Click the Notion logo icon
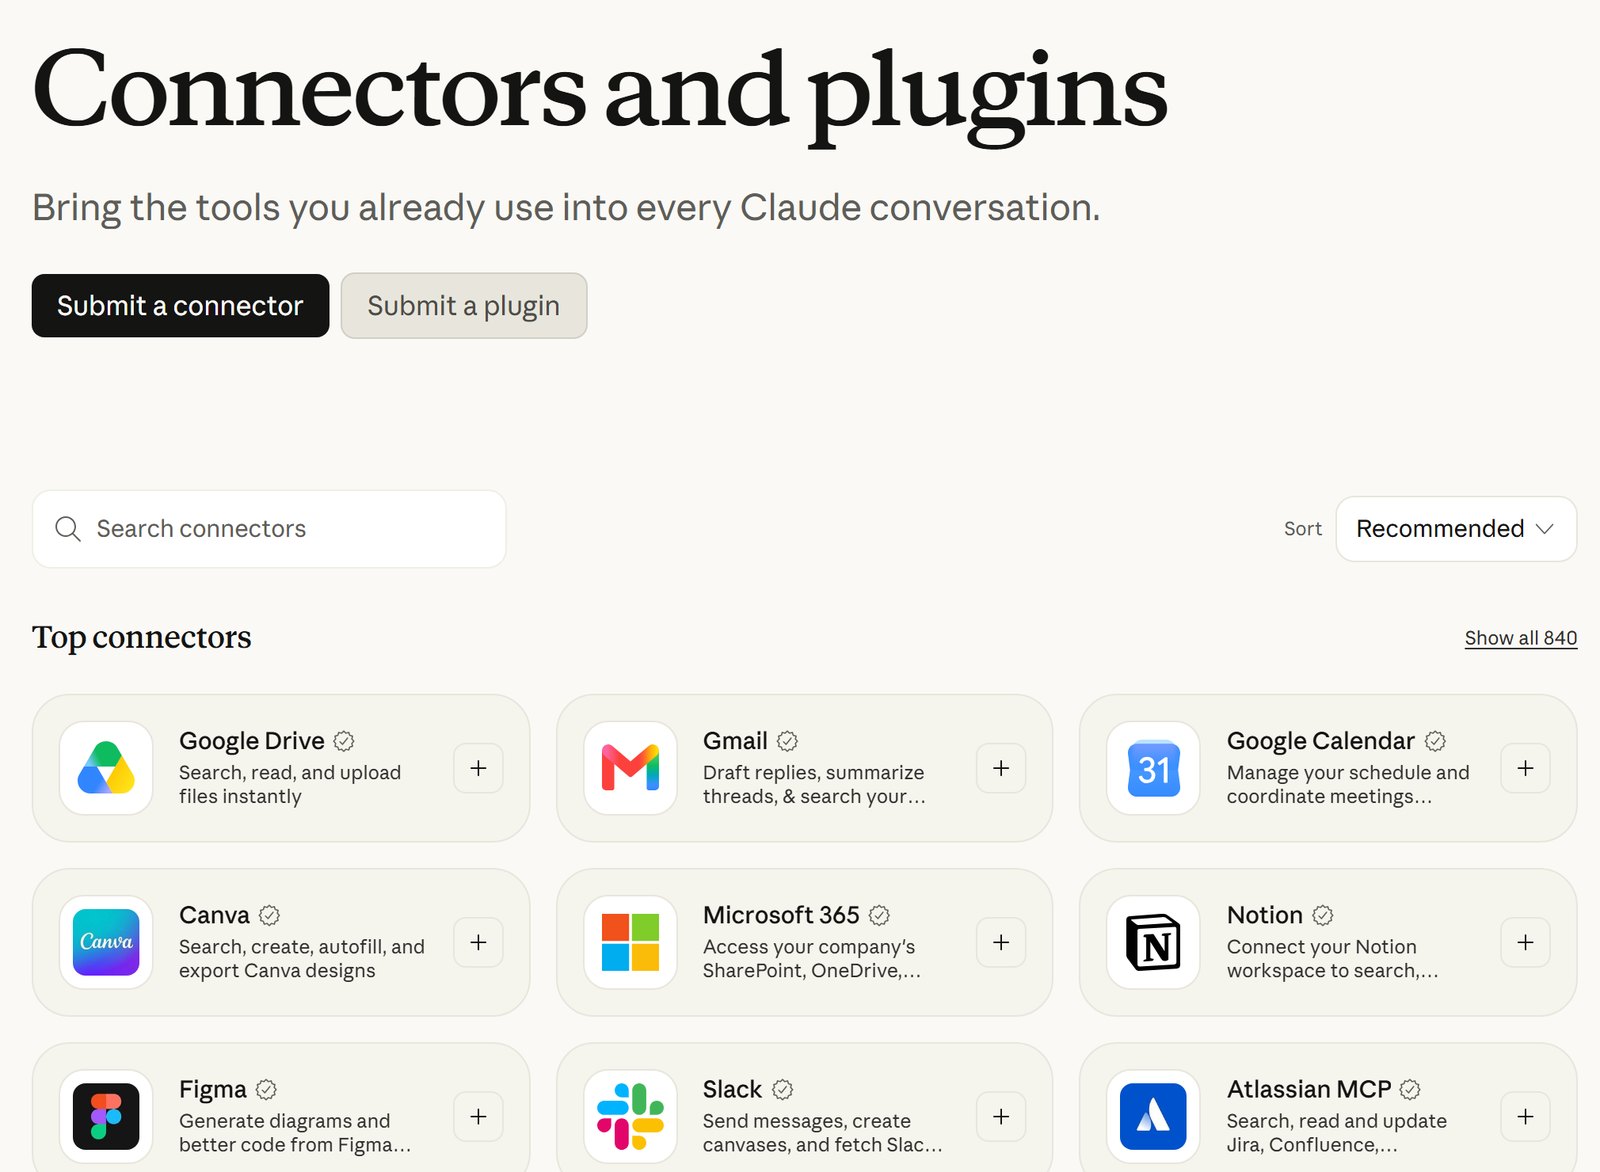This screenshot has height=1172, width=1600. pyautogui.click(x=1153, y=942)
